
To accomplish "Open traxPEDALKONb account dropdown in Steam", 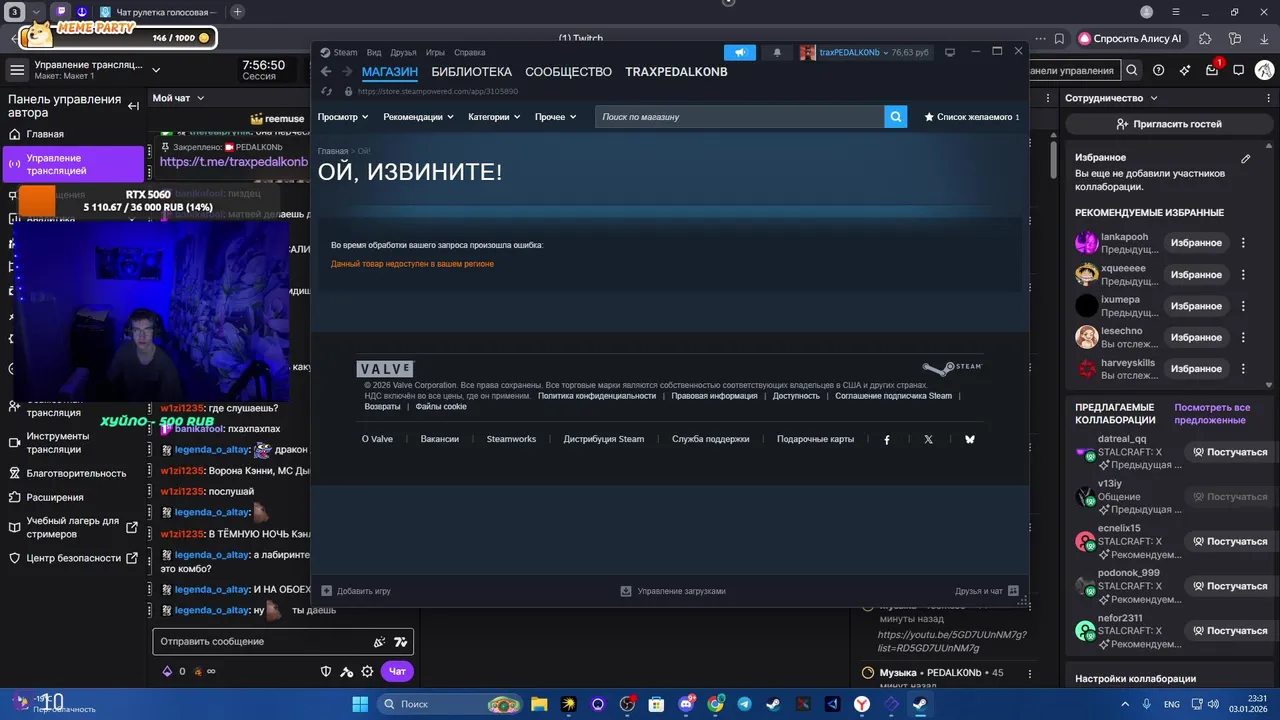I will [x=865, y=52].
